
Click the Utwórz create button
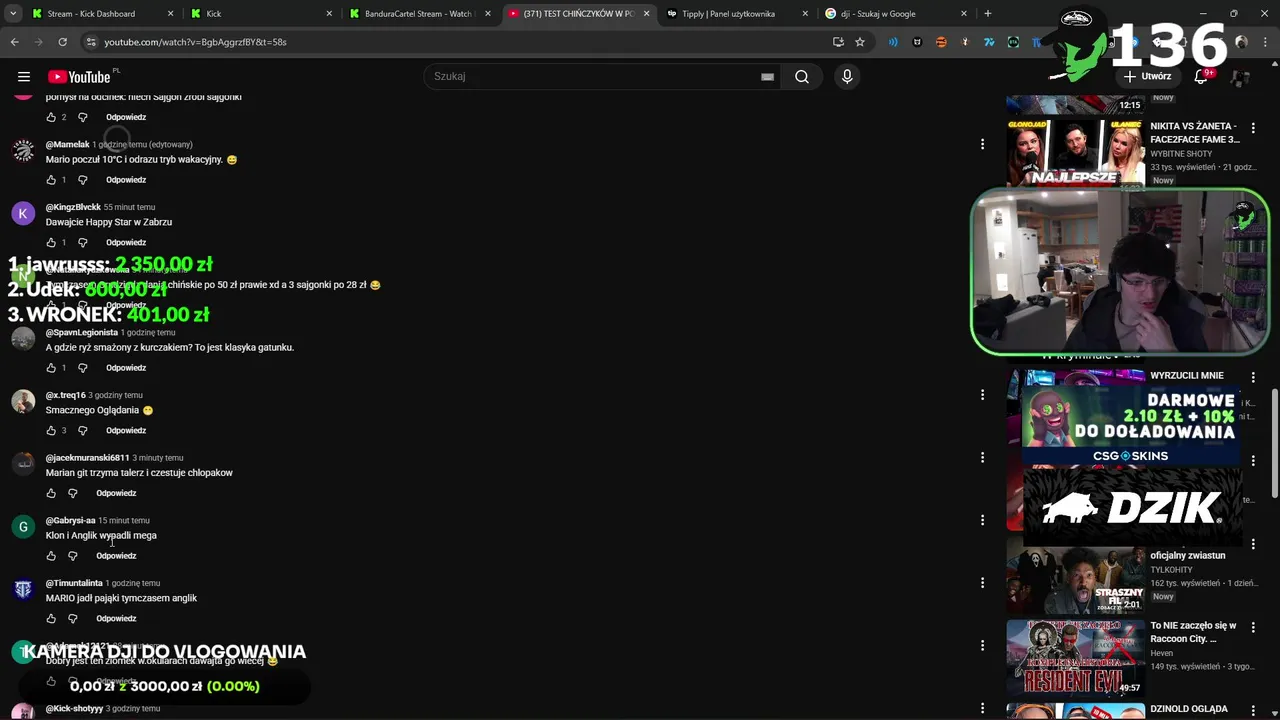(1147, 77)
